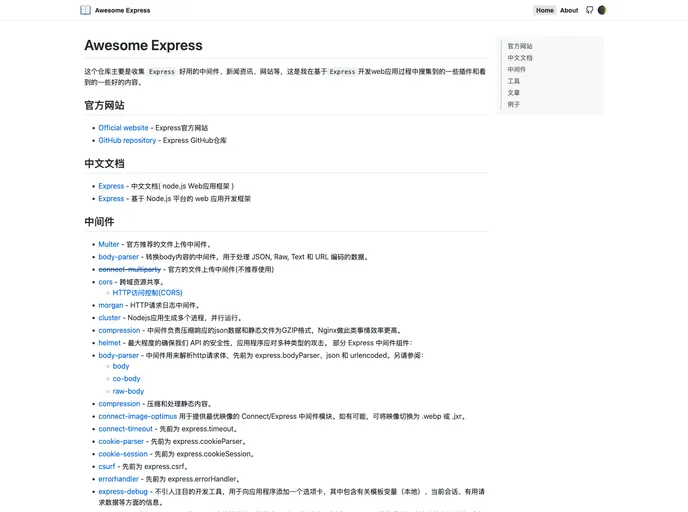Open the errorhandler link

118,479
